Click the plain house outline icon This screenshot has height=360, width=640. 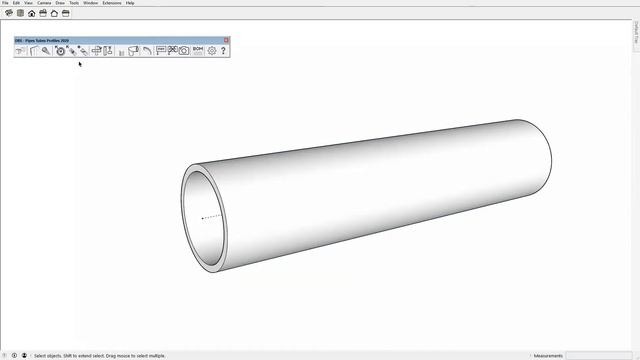click(54, 13)
